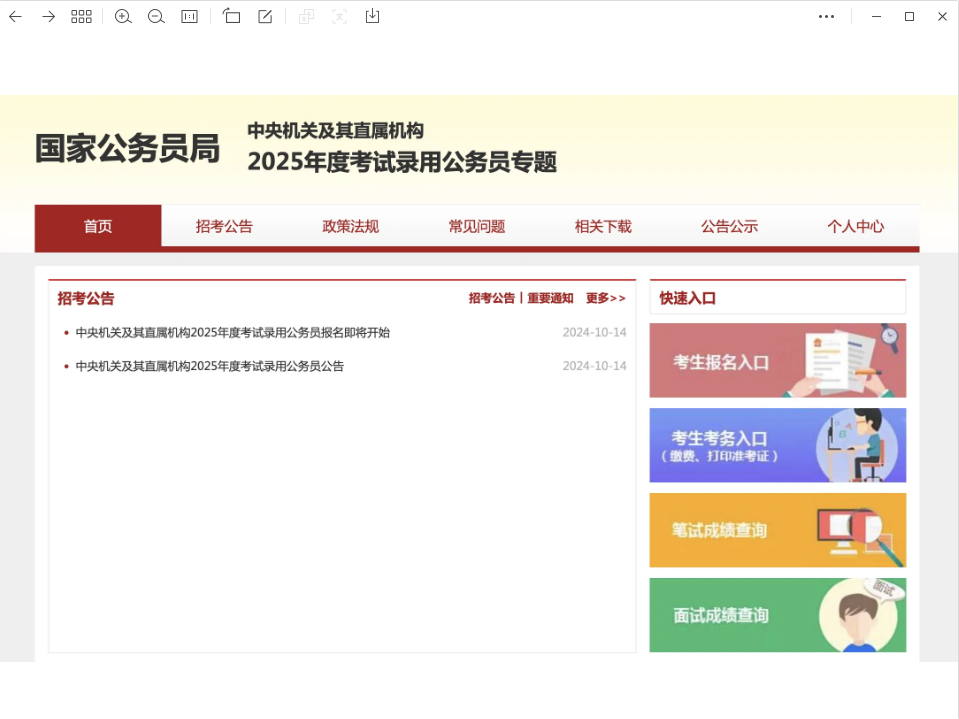Viewport: 959px width, 719px height.
Task: Go to next image with forward arrow
Action: point(48,16)
